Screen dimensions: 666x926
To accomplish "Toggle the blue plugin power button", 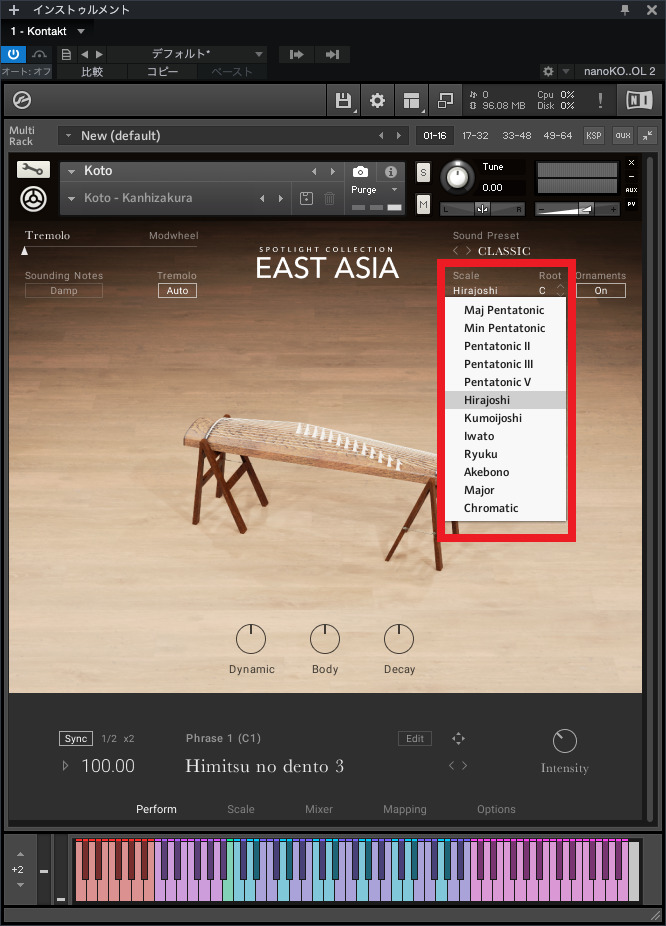I will (13, 54).
